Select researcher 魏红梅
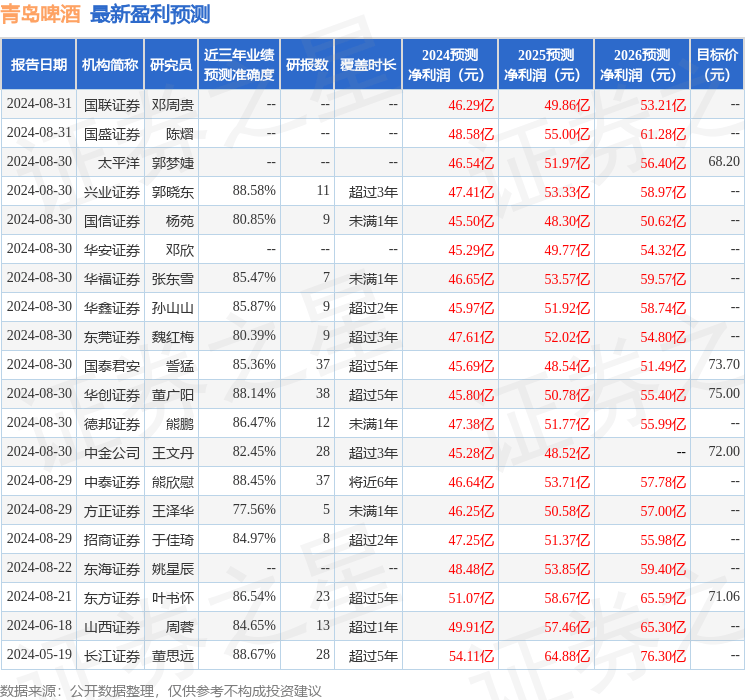 coord(172,337)
